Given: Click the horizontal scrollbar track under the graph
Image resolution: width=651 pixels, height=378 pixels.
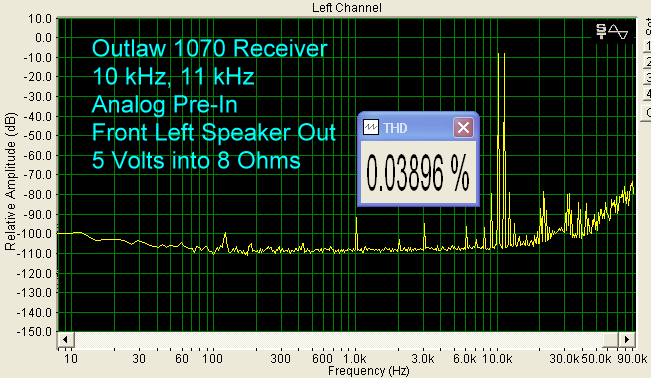Looking at the screenshot, I should click(x=346, y=339).
